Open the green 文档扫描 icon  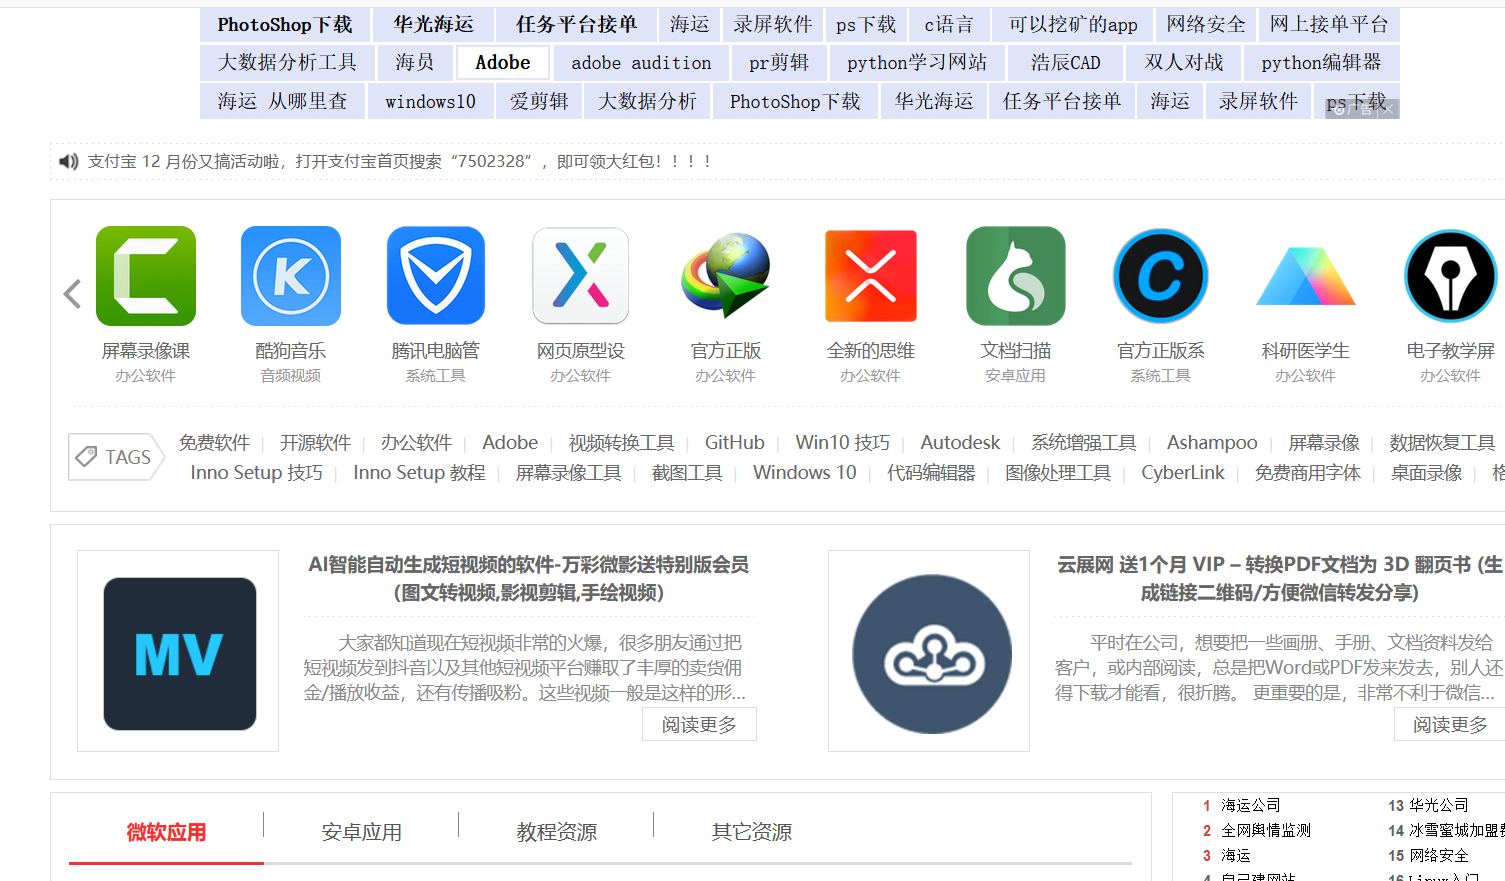1016,276
